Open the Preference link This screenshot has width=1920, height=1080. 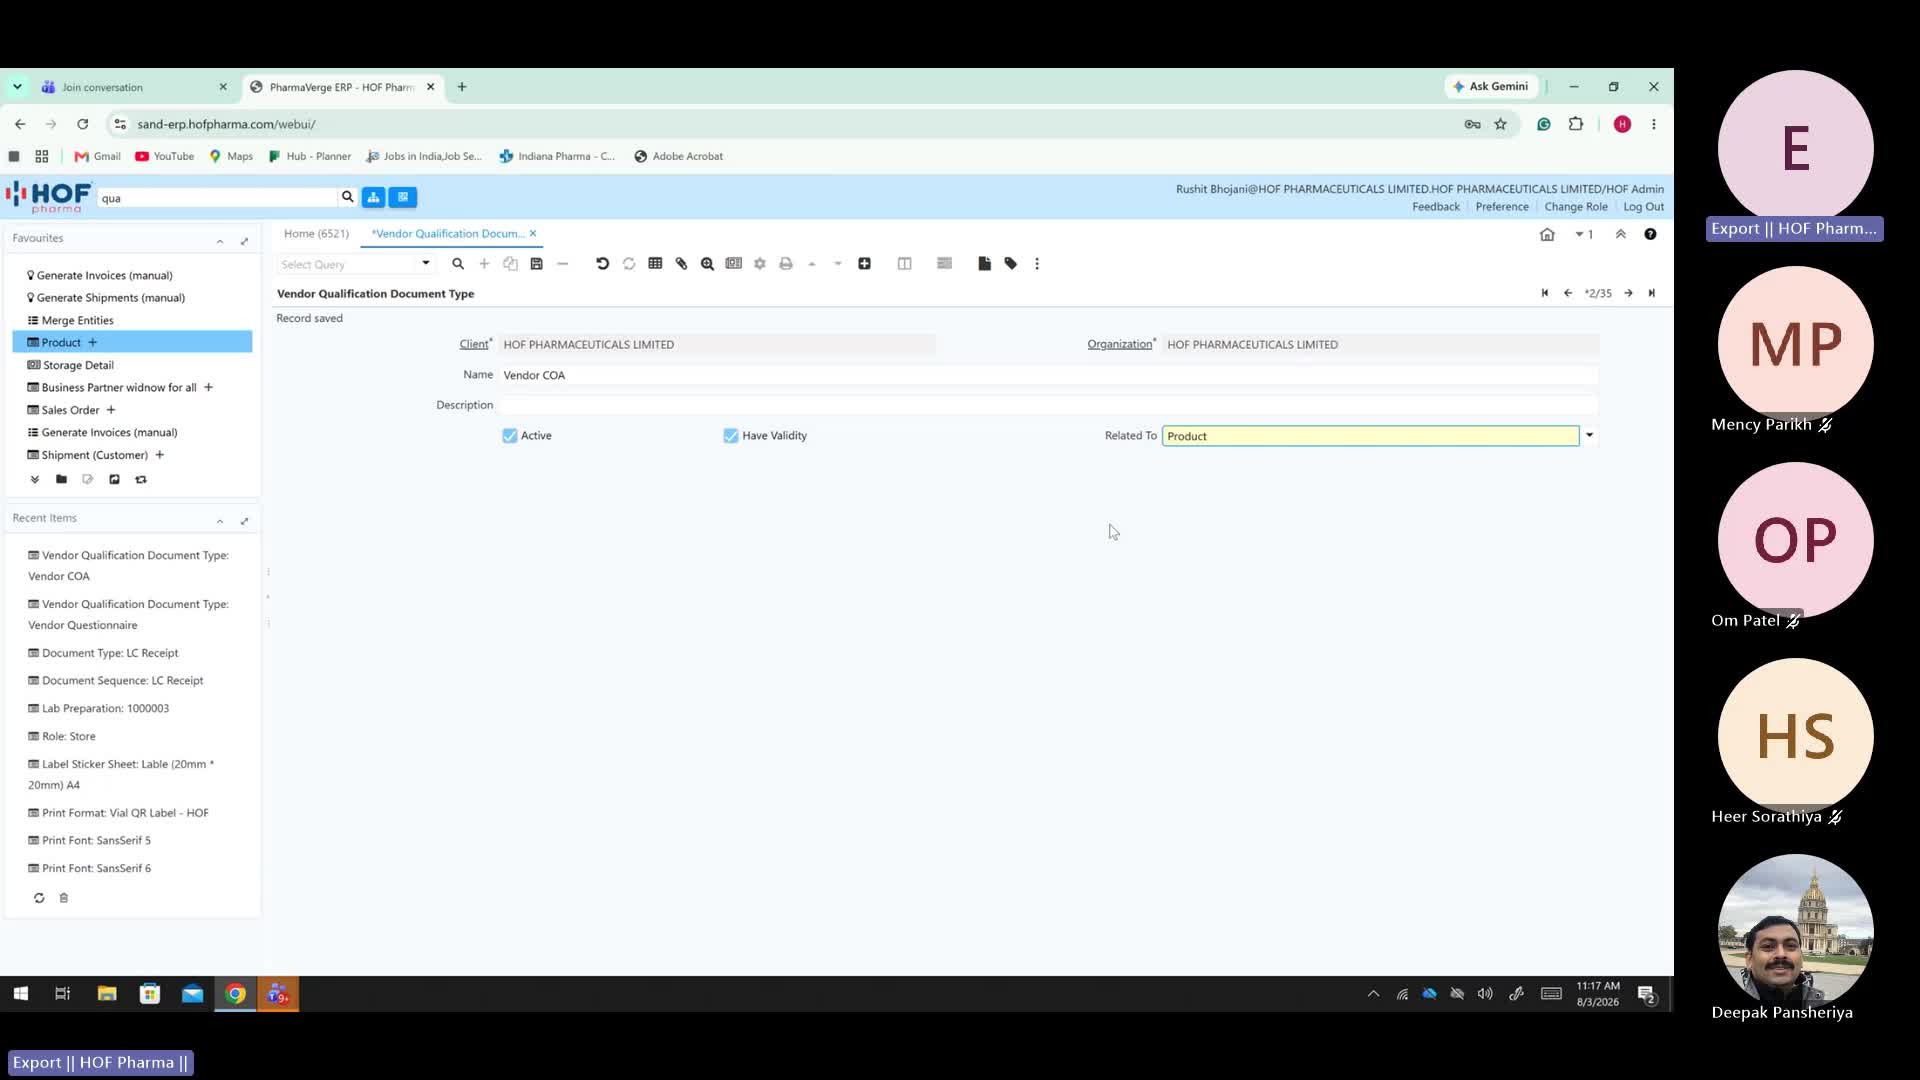[x=1502, y=207]
